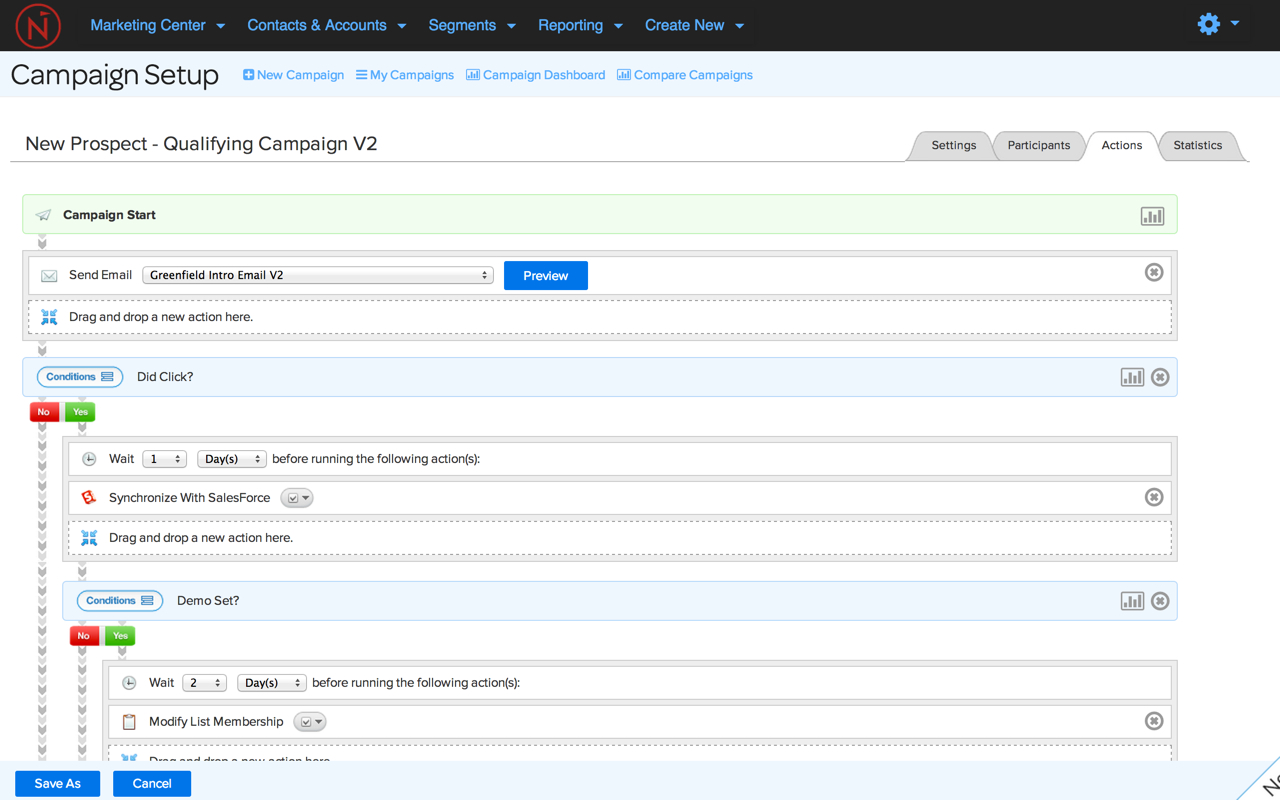The width and height of the screenshot is (1280, 800).
Task: Open the Segments menu
Action: pos(472,25)
